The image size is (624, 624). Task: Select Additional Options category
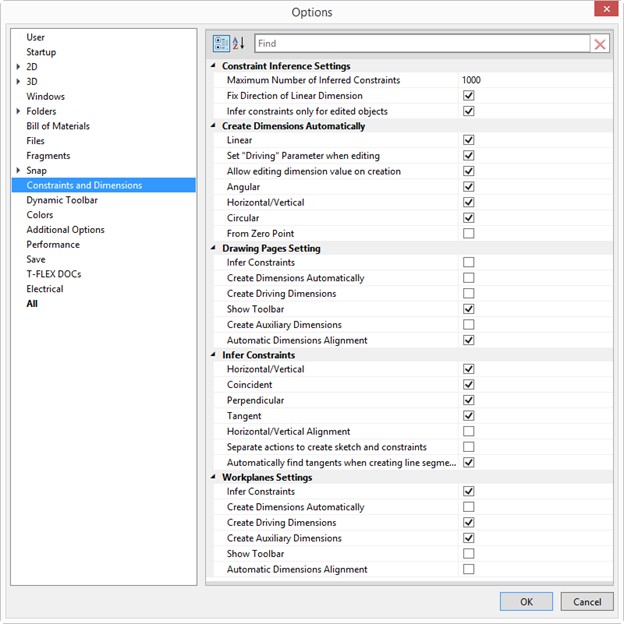point(66,230)
